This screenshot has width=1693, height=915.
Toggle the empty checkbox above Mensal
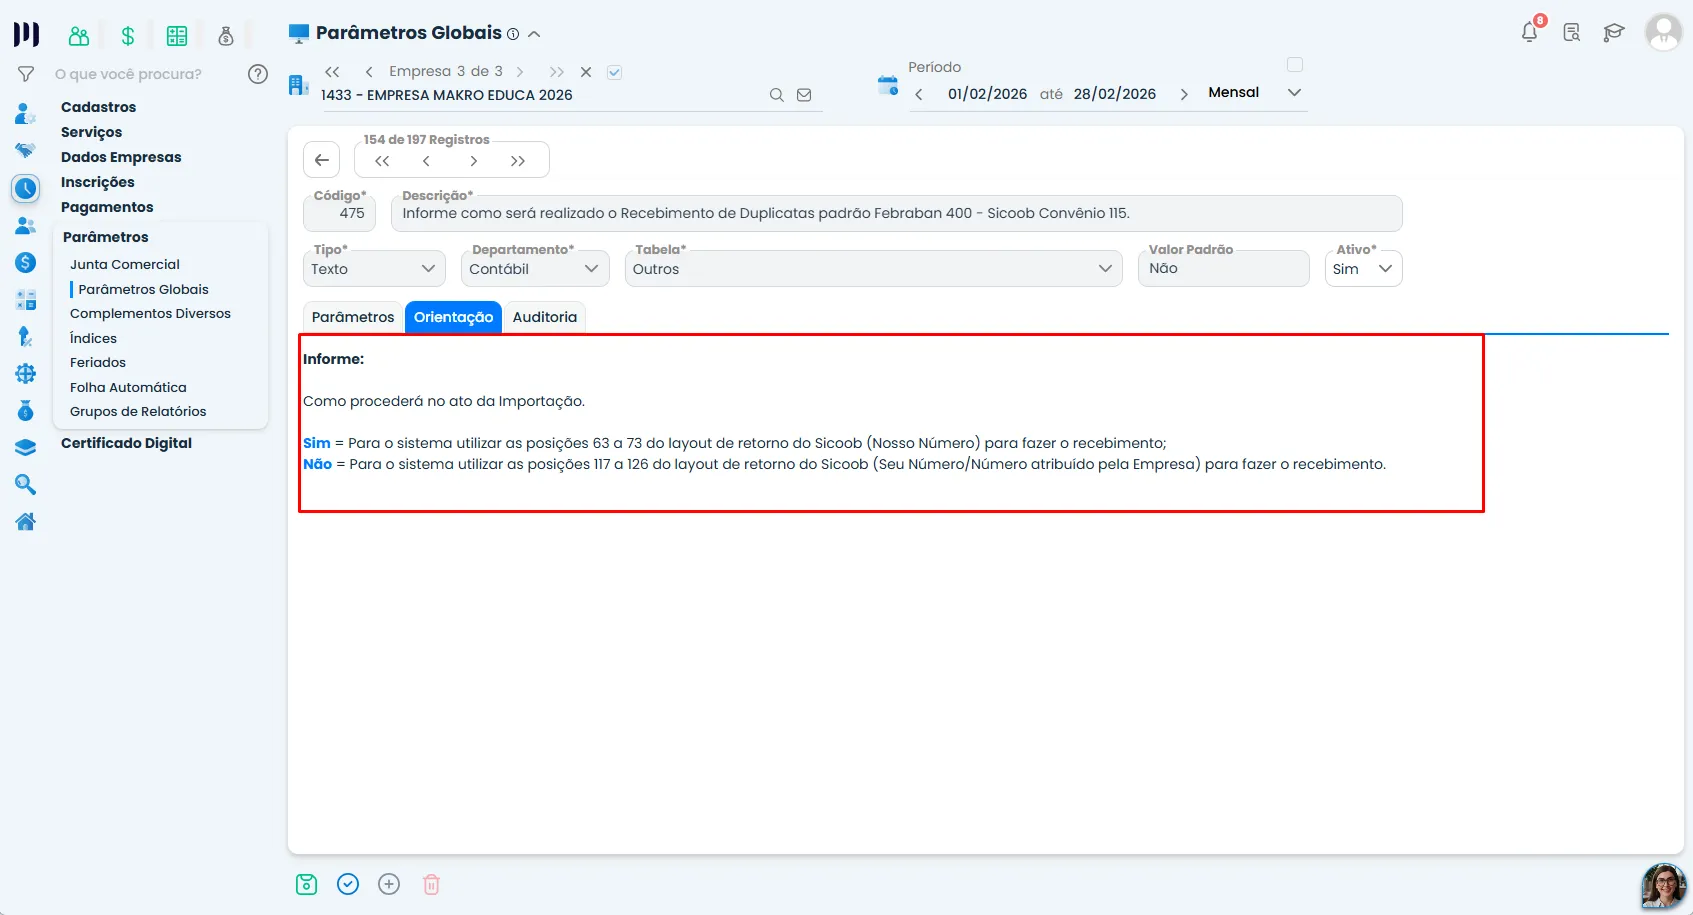(1295, 65)
